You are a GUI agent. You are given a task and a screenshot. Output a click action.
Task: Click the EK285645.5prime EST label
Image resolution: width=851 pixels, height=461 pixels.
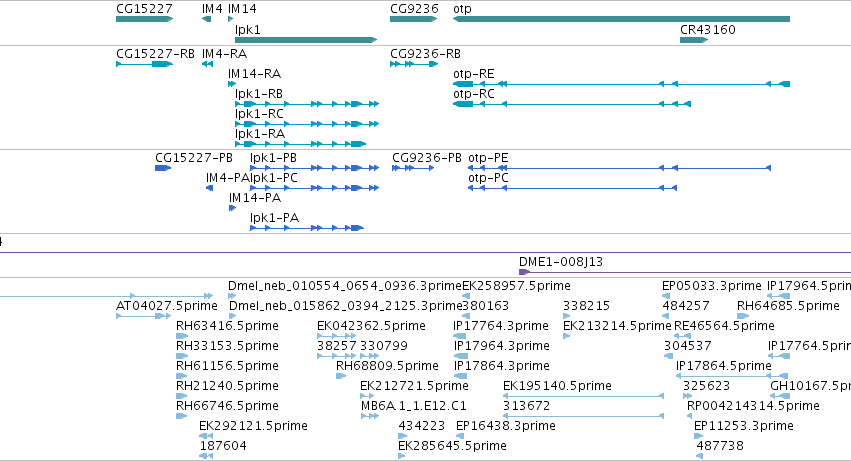click(452, 446)
